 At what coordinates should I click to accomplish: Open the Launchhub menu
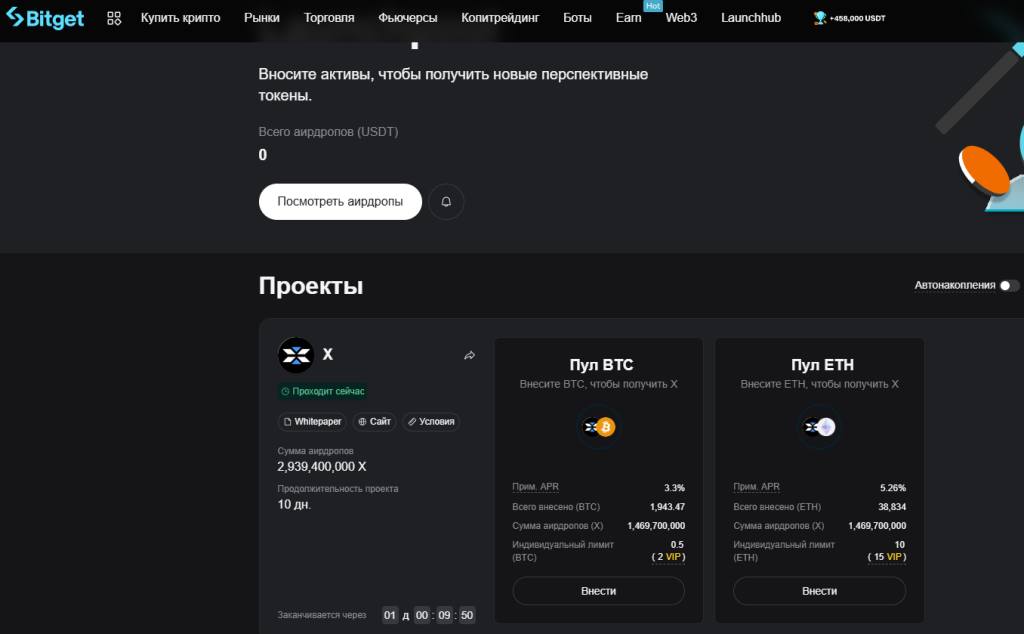pyautogui.click(x=751, y=18)
